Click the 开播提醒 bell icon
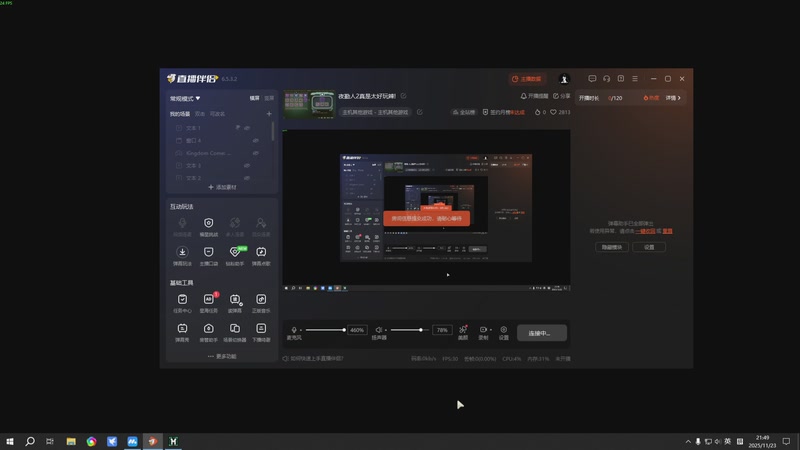 [523, 96]
